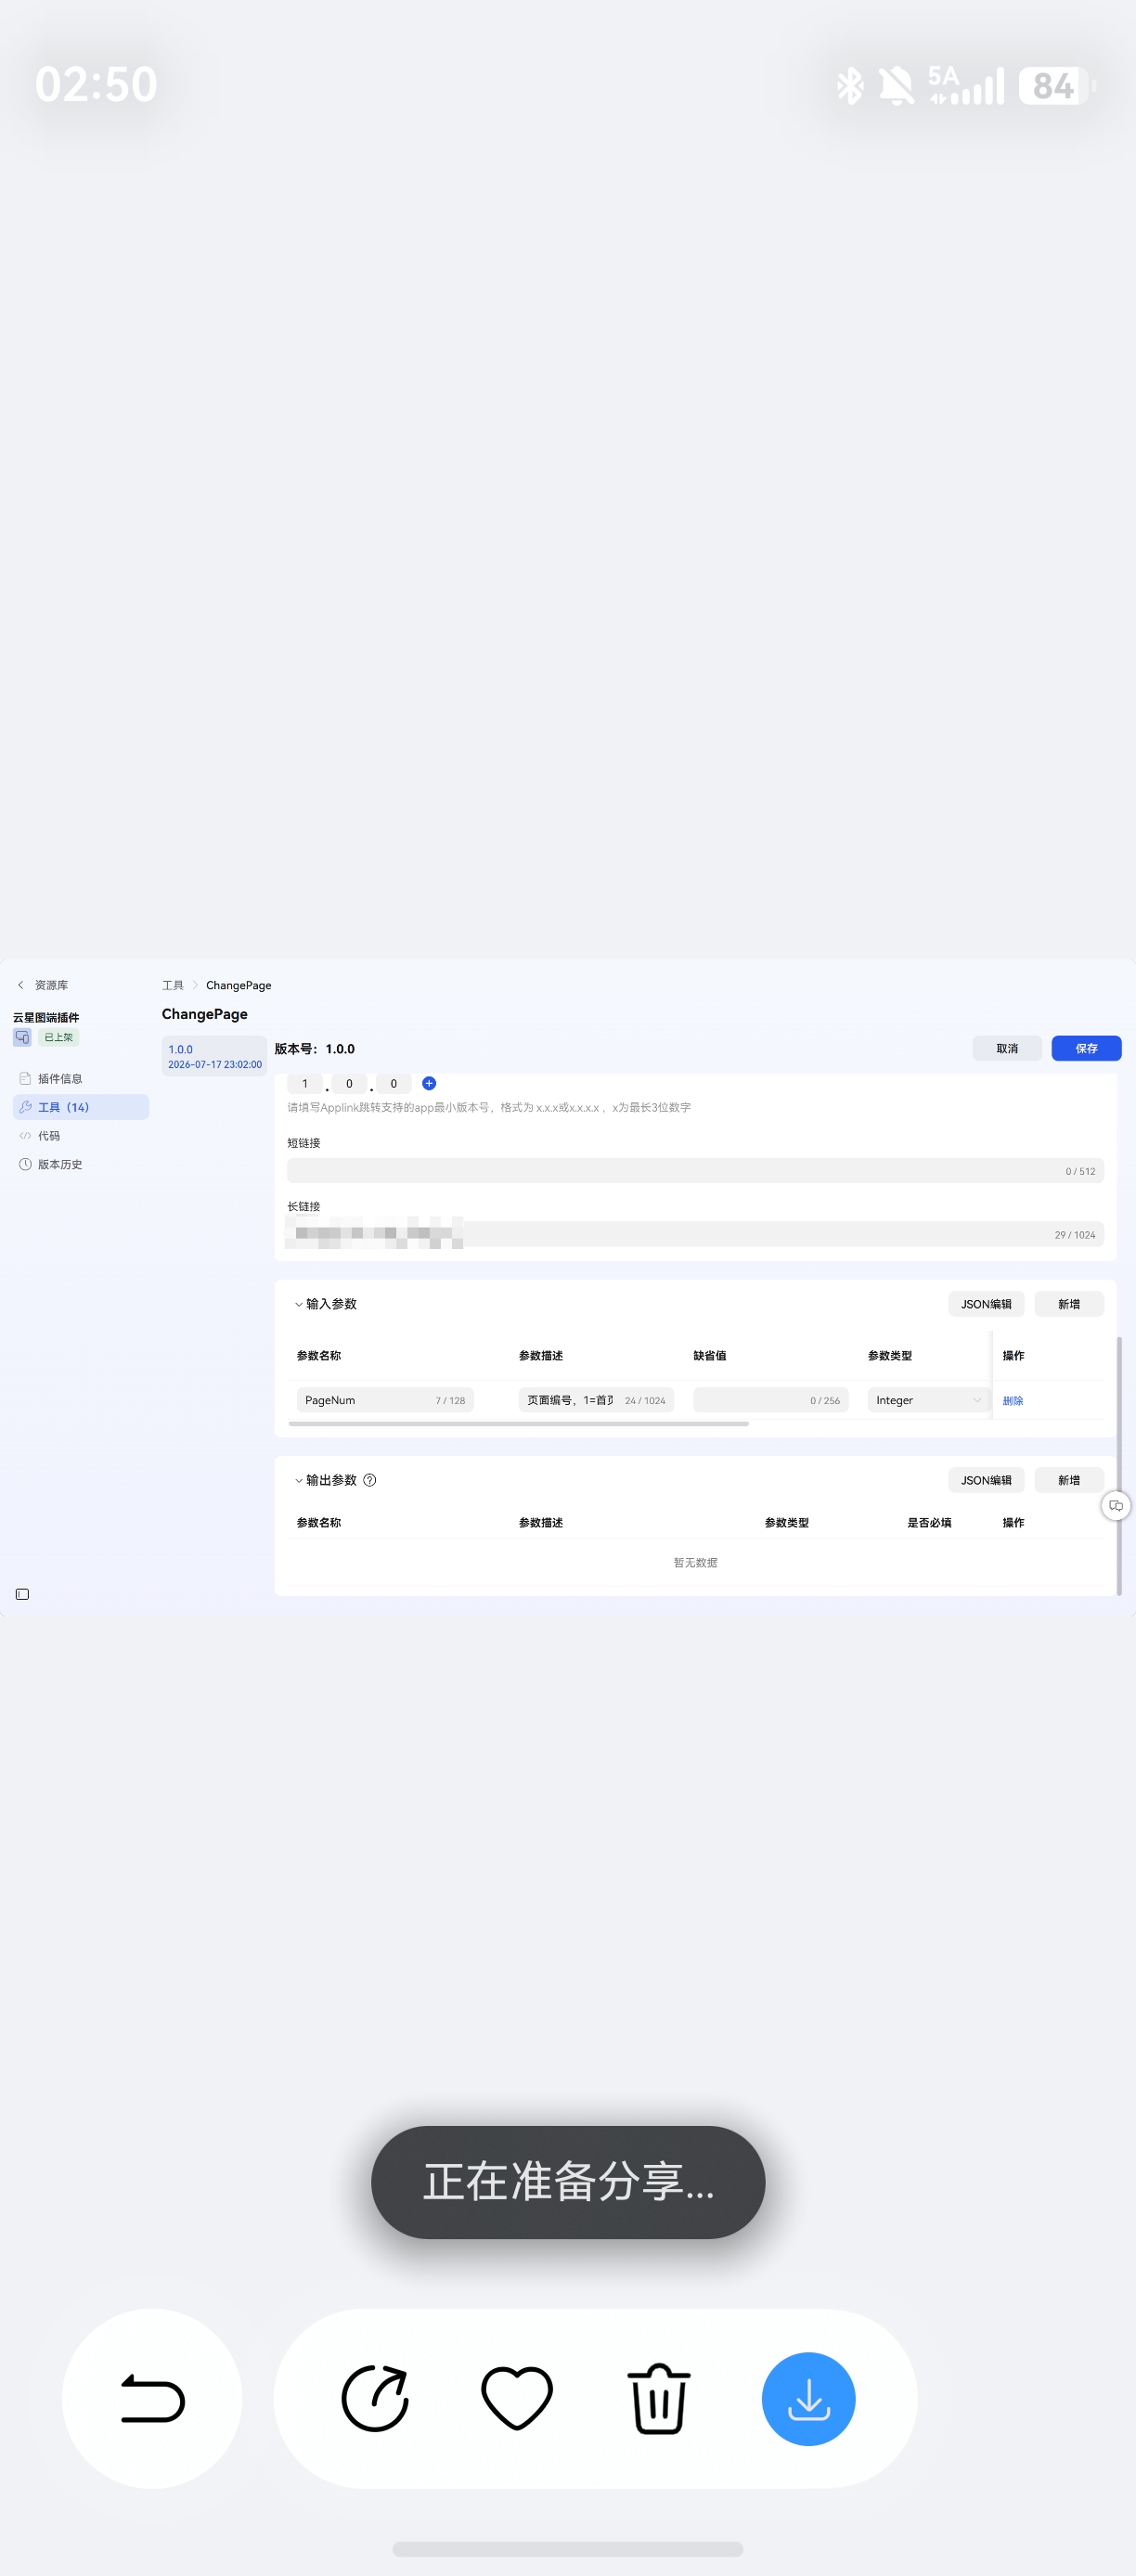Tap the heart favorite icon
Image resolution: width=1136 pixels, height=2576 pixels.
click(x=517, y=2398)
